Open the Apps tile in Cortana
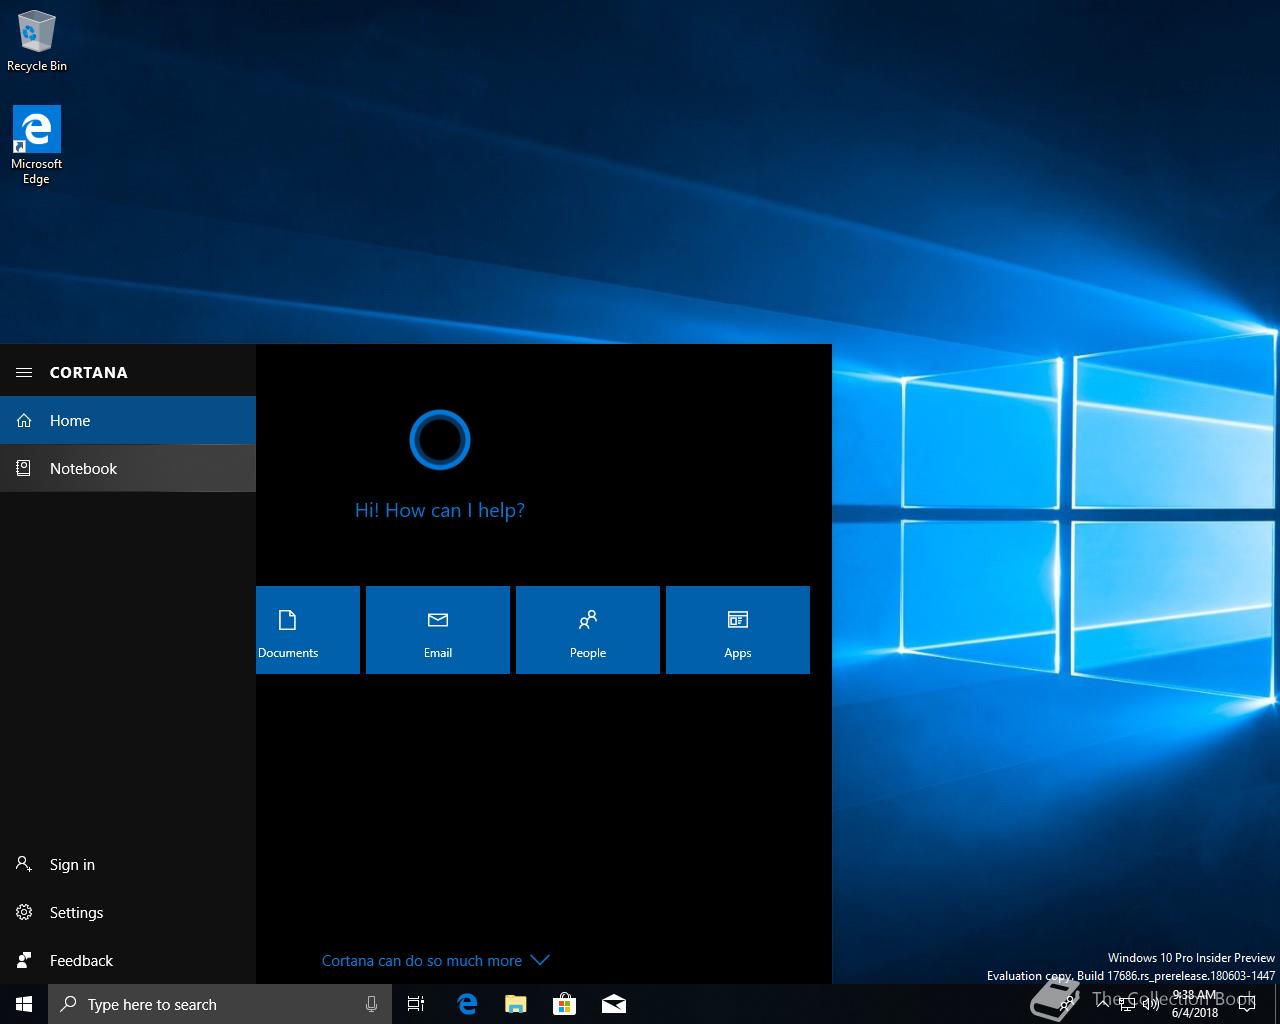Screen dimensions: 1280x1024 738,630
